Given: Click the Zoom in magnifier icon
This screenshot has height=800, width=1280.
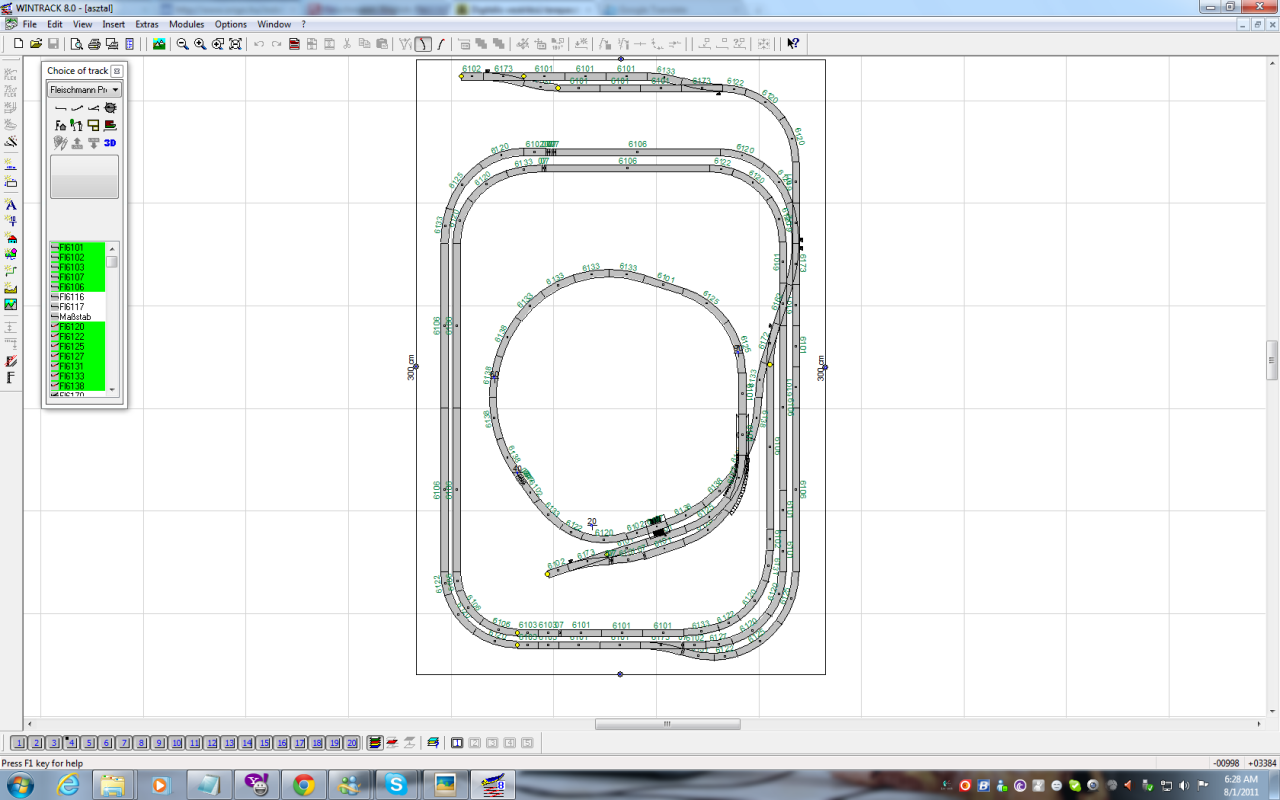Looking at the screenshot, I should tap(200, 44).
